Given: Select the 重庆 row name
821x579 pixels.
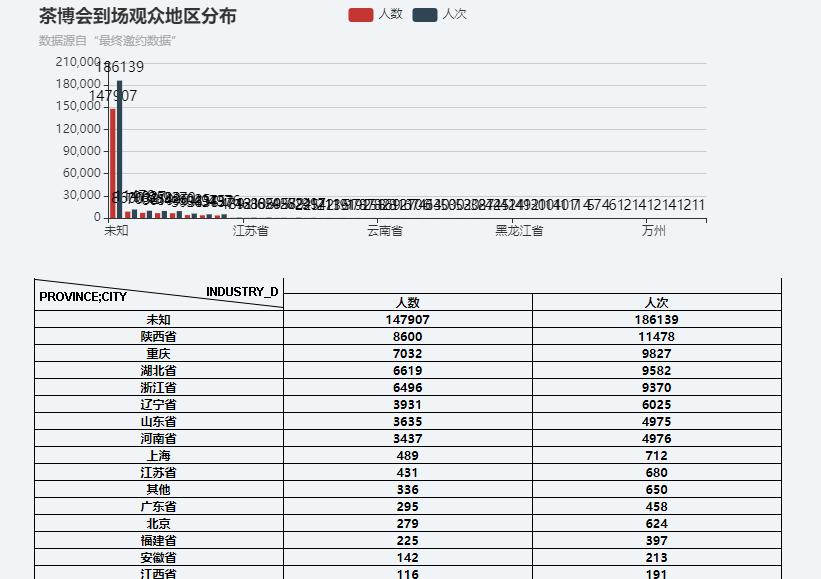Looking at the screenshot, I should pos(159,353).
